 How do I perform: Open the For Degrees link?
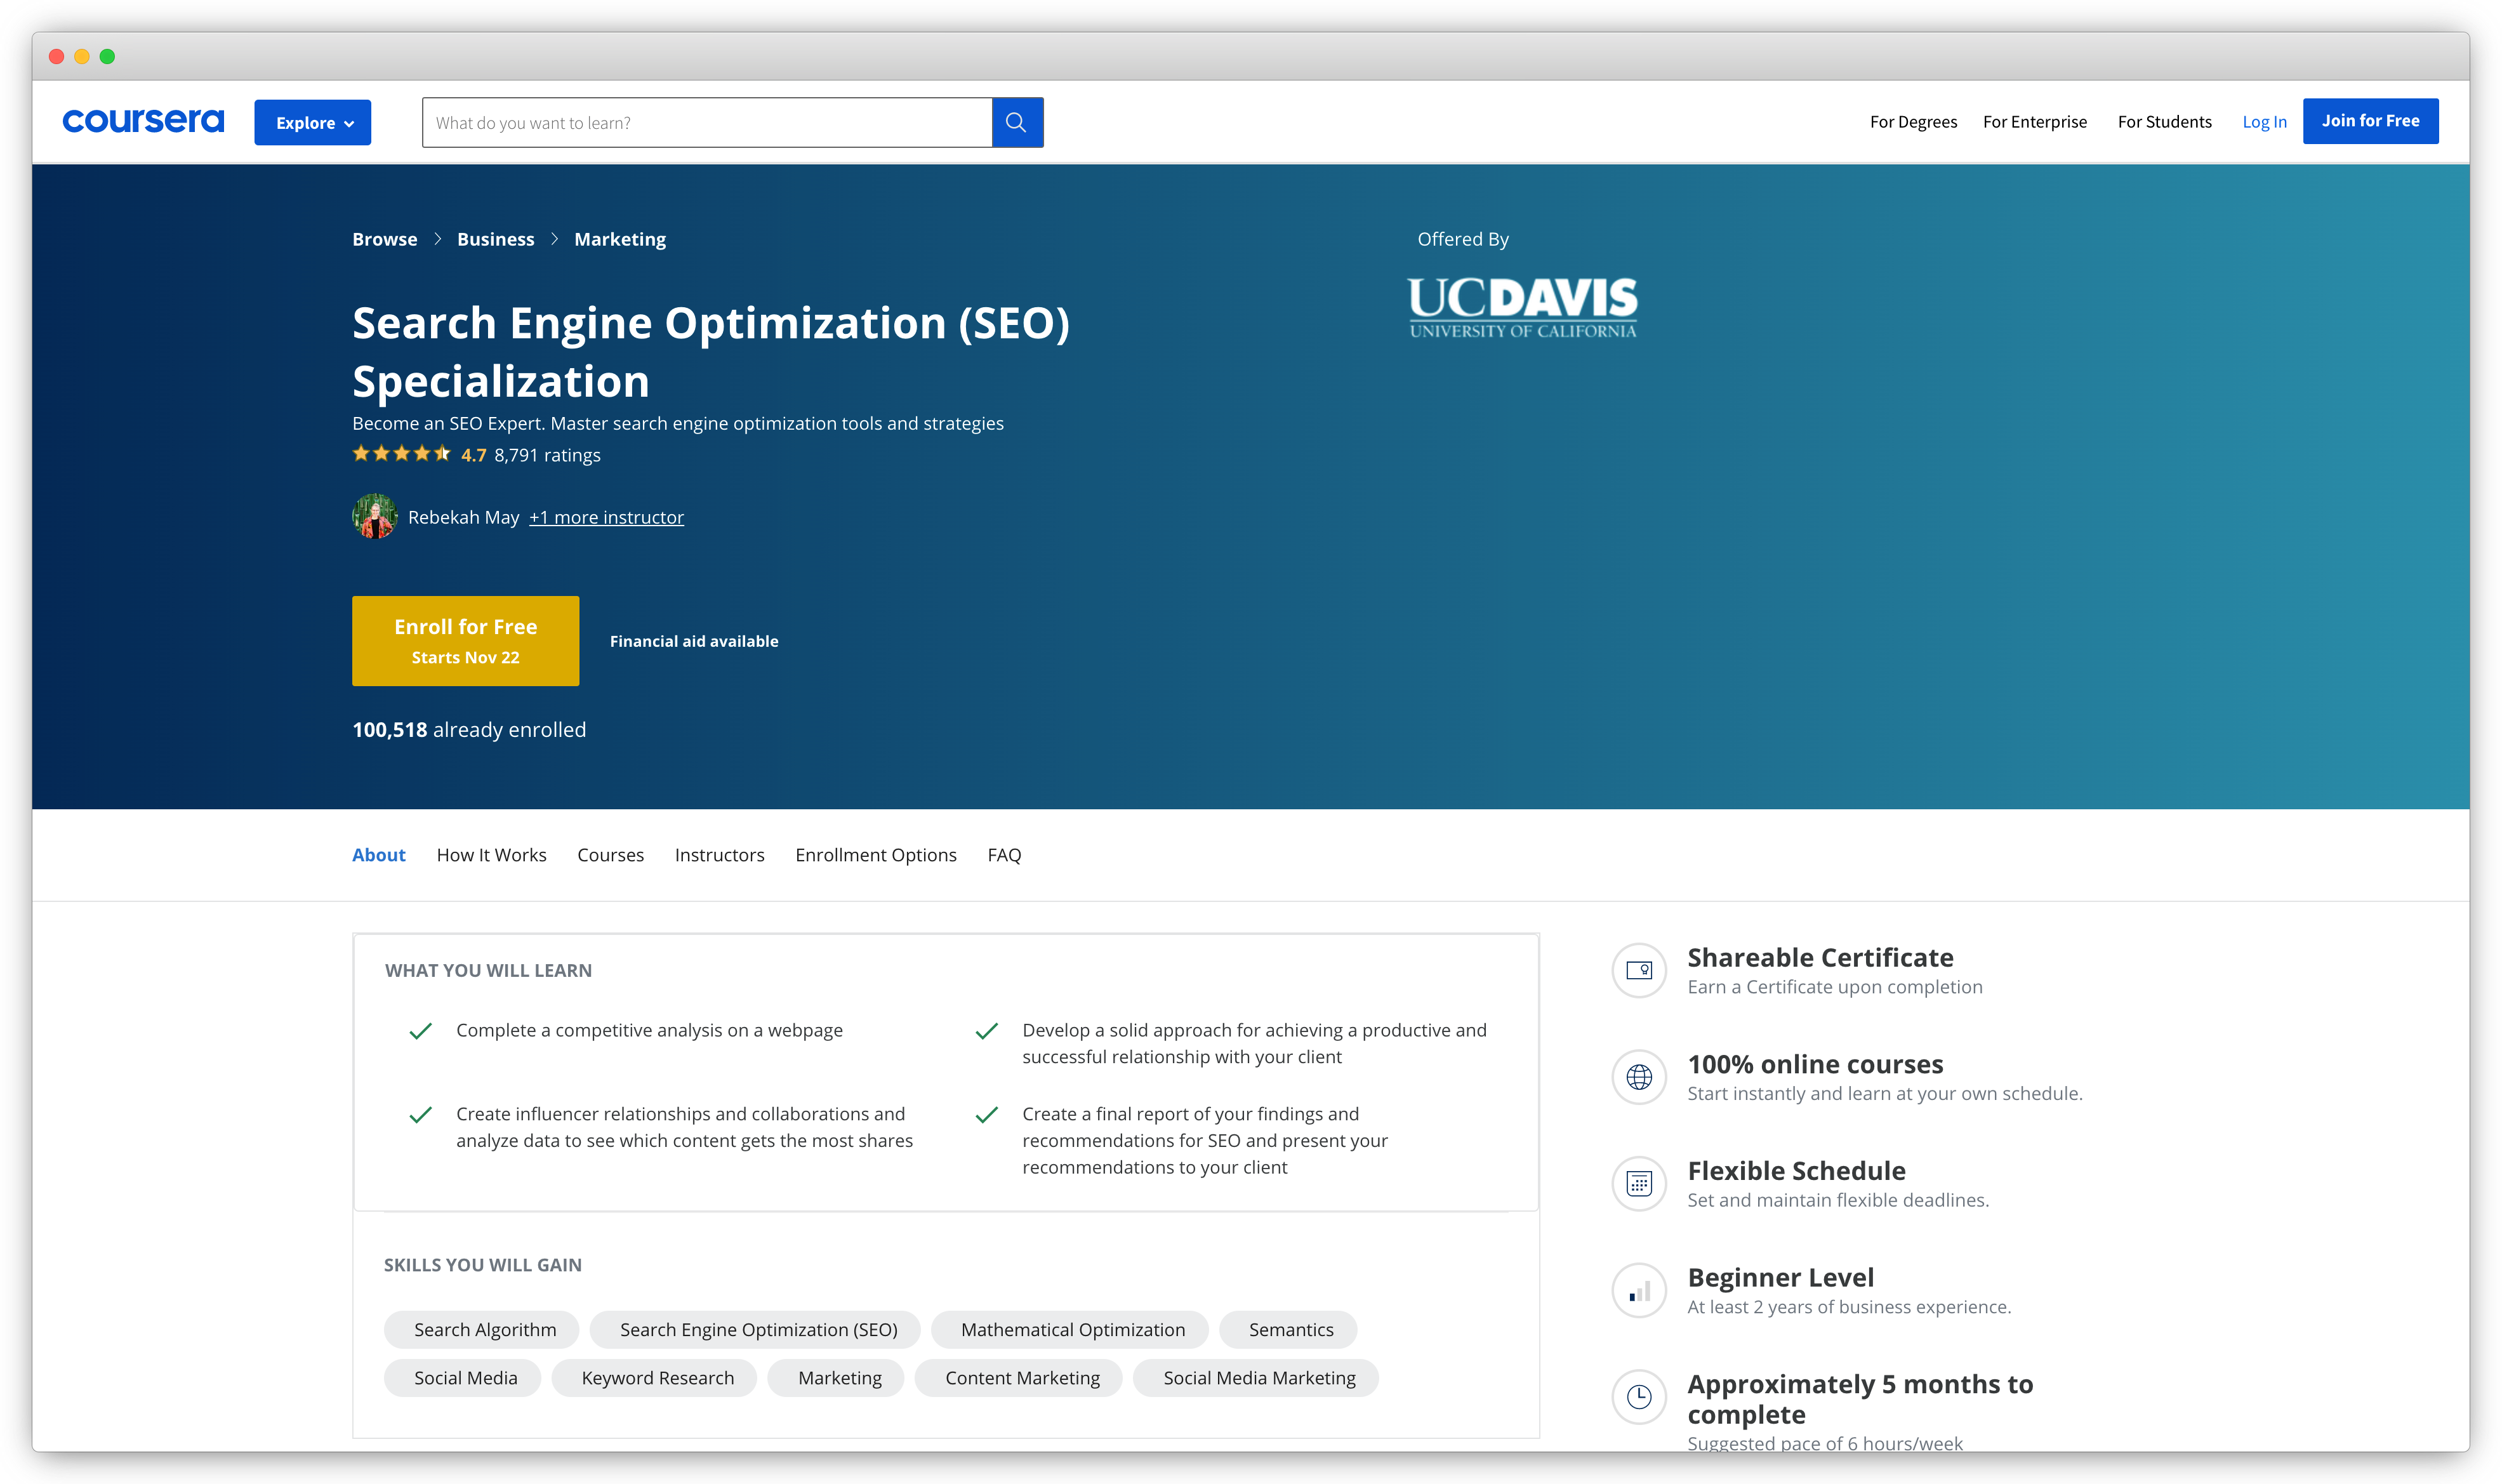(x=1913, y=121)
